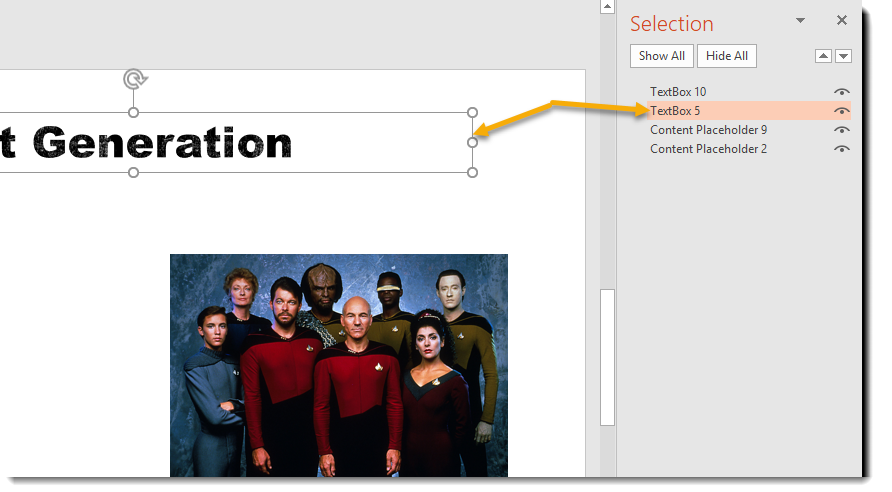Screen dimensions: 892x492
Task: Click the top-center sizing handle of the text box
Action: [x=133, y=113]
